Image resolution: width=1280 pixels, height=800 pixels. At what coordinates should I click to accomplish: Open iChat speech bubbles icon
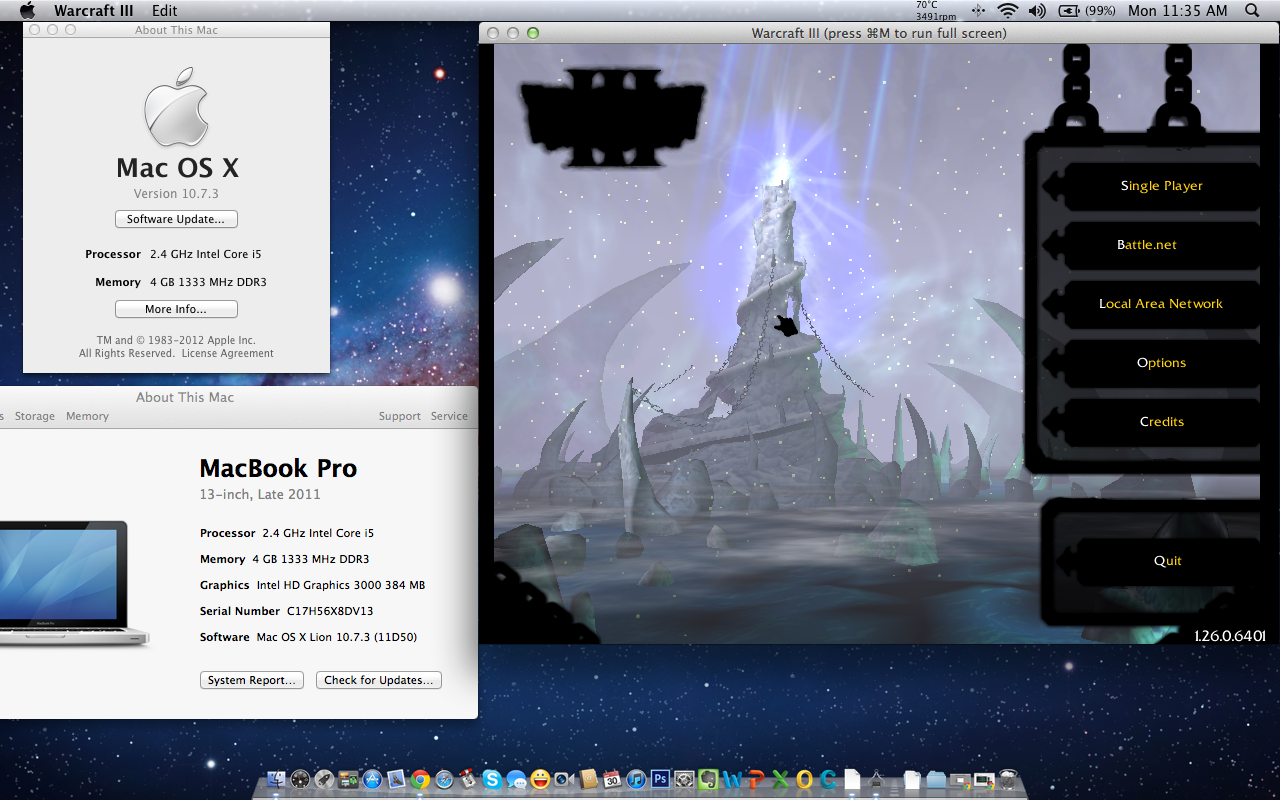[x=516, y=780]
